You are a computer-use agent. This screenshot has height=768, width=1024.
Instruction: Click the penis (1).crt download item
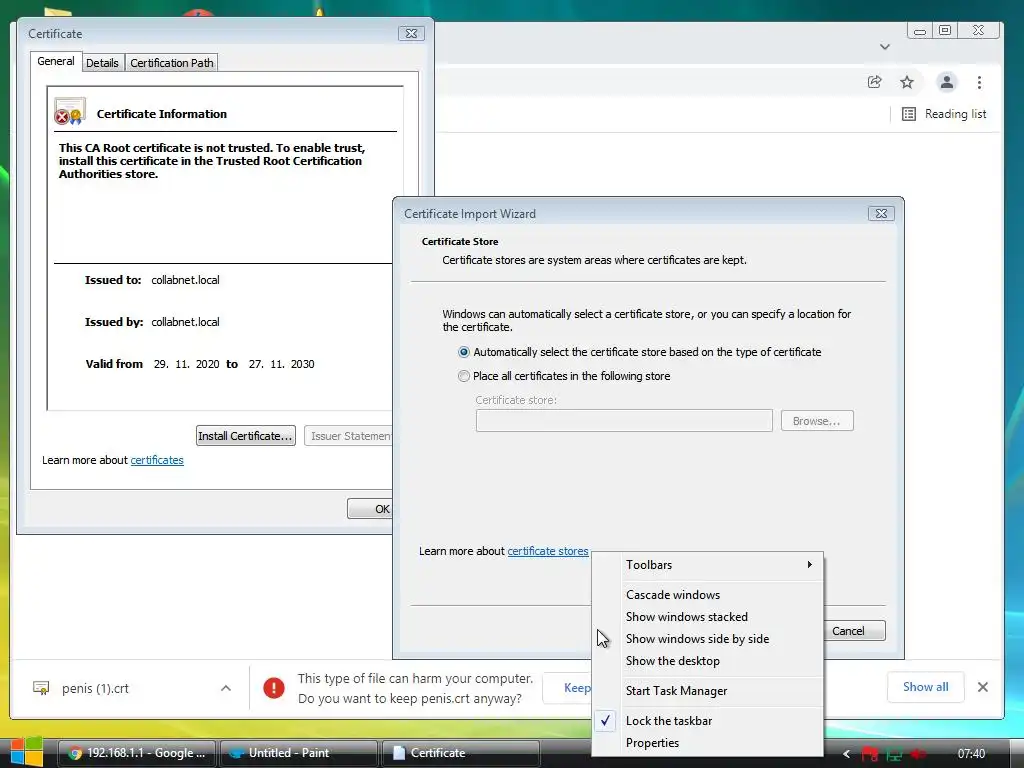(x=95, y=688)
